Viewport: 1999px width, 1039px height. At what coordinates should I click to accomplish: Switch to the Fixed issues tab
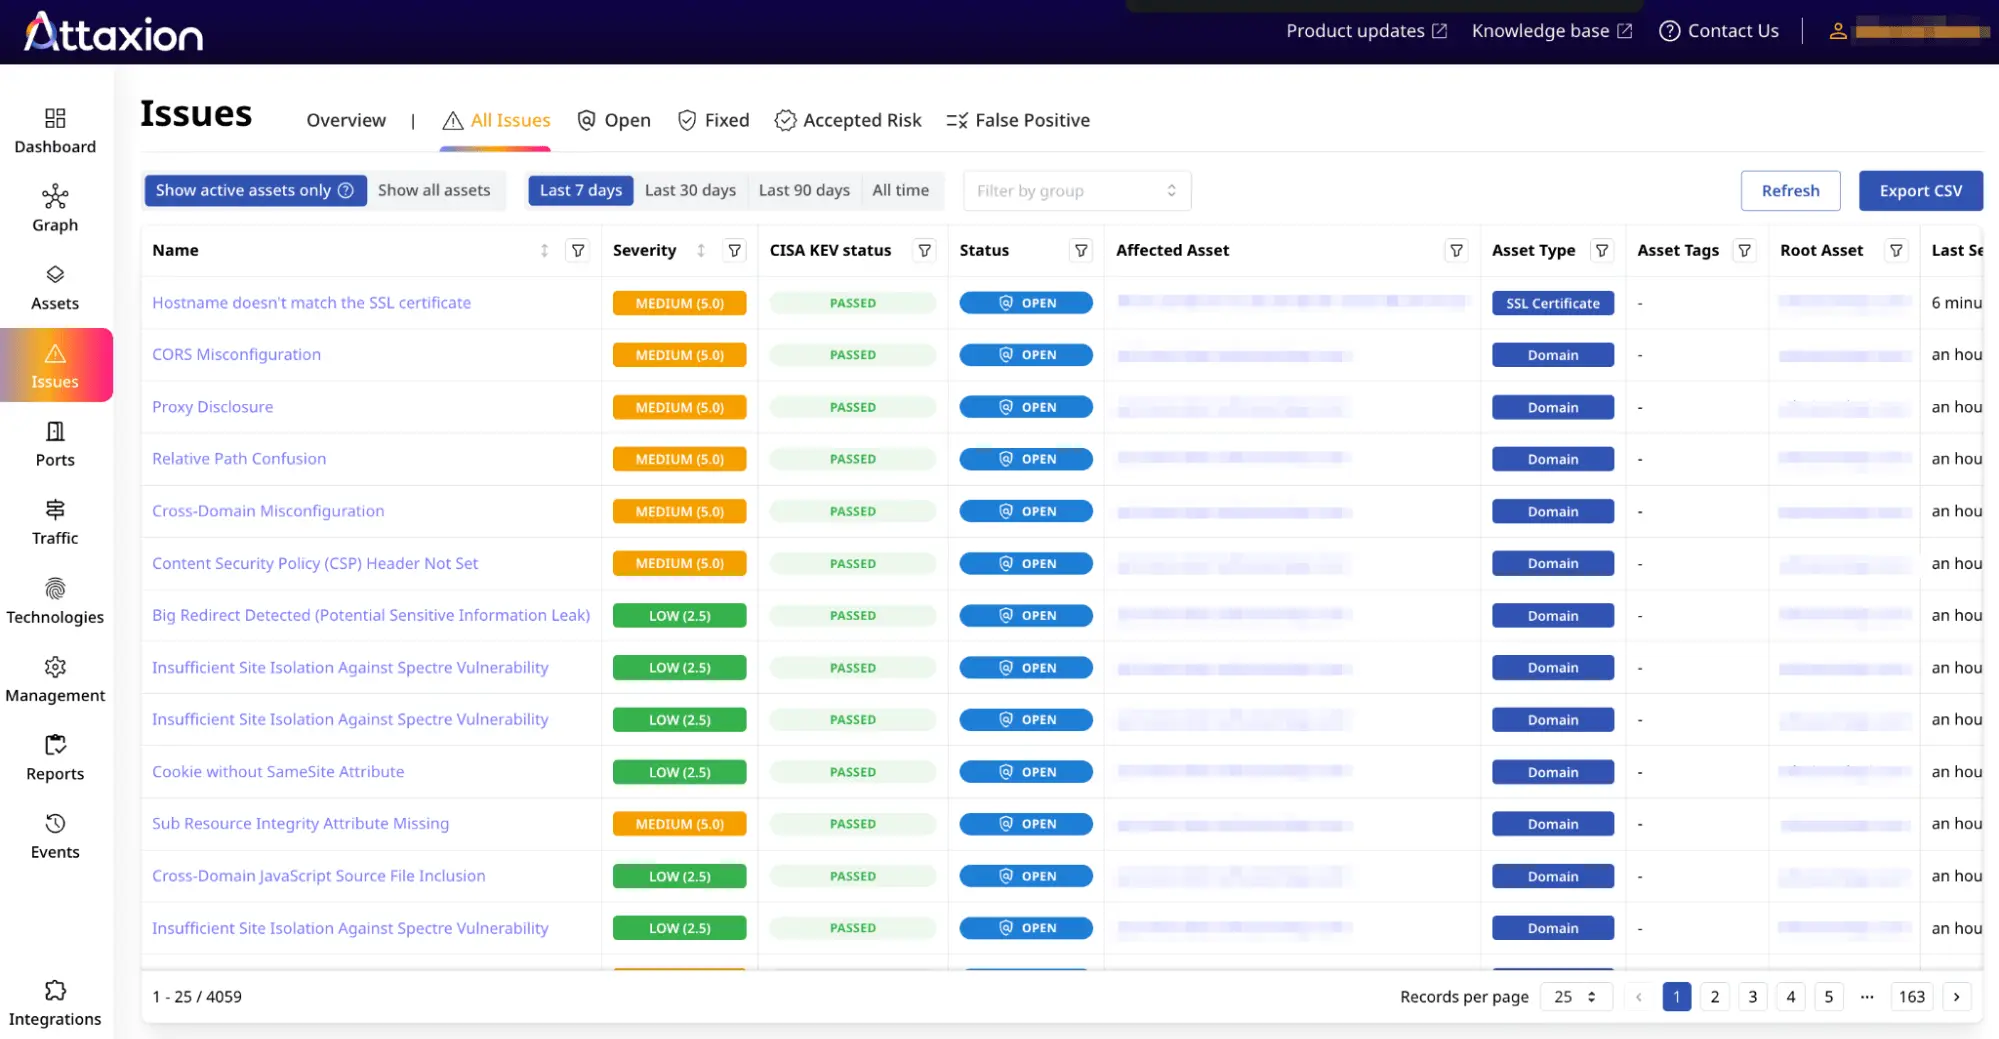[713, 120]
